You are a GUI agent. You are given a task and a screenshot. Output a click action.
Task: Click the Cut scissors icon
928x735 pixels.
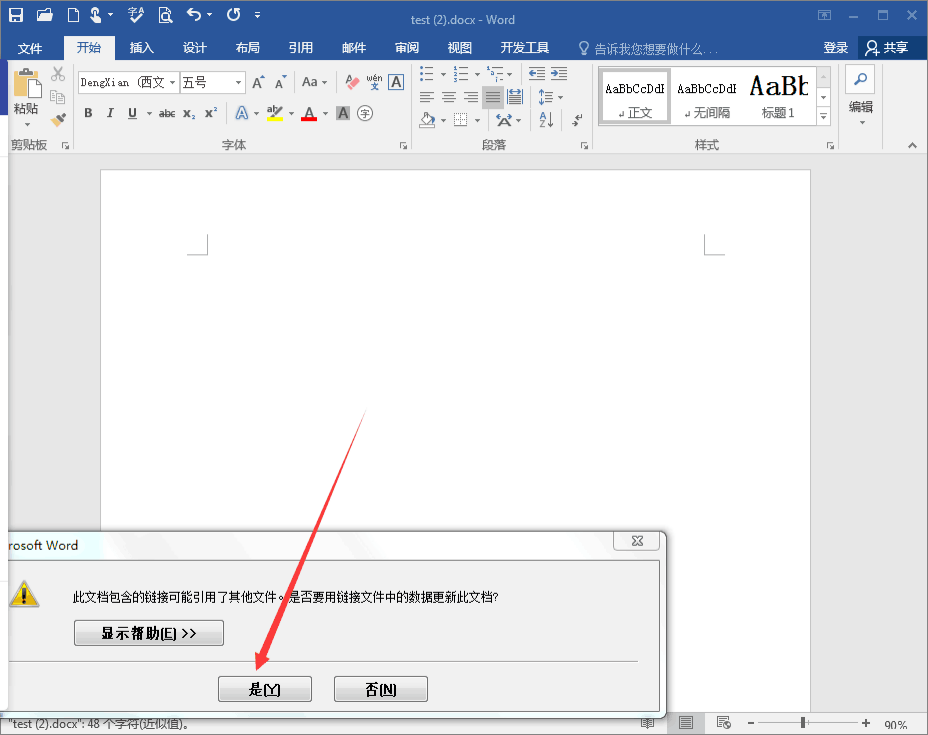(58, 75)
